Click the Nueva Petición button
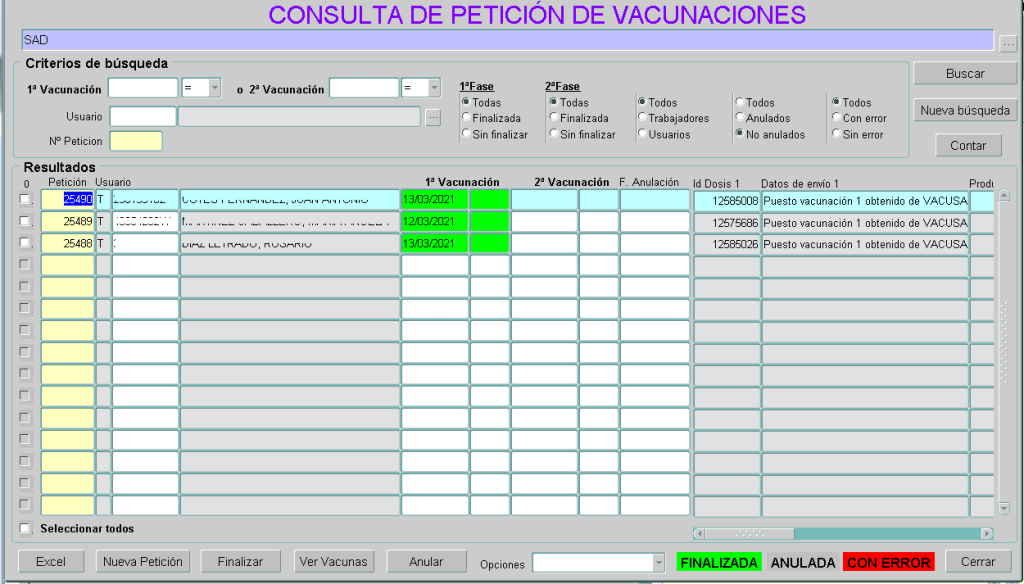 pos(143,562)
